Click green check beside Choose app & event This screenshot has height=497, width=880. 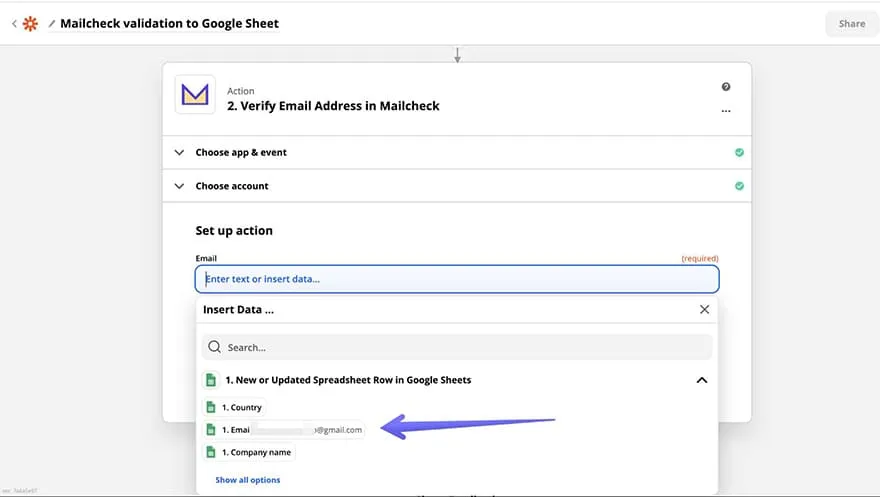click(x=739, y=153)
